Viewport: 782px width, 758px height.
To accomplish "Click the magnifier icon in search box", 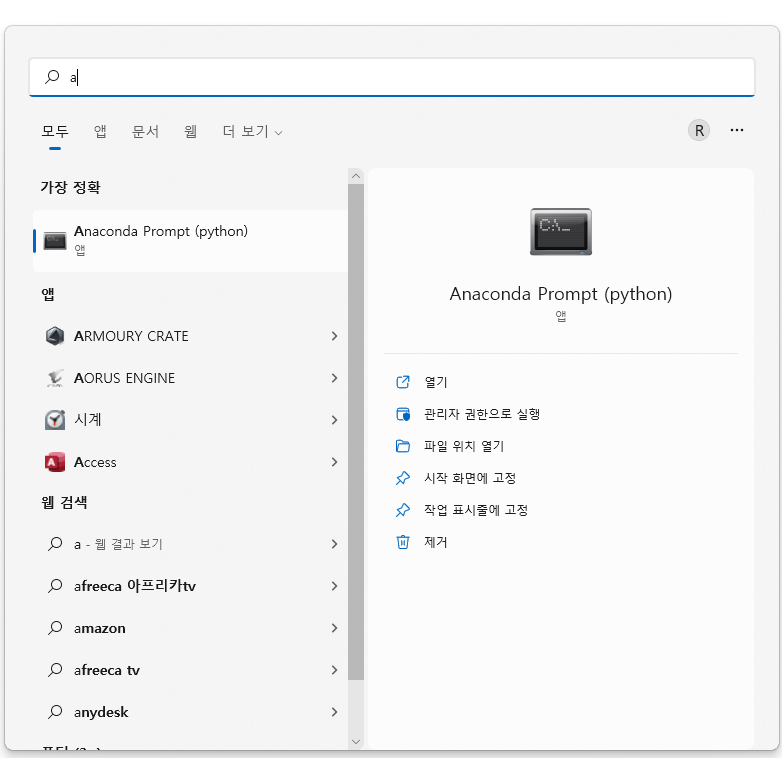I will 52,77.
